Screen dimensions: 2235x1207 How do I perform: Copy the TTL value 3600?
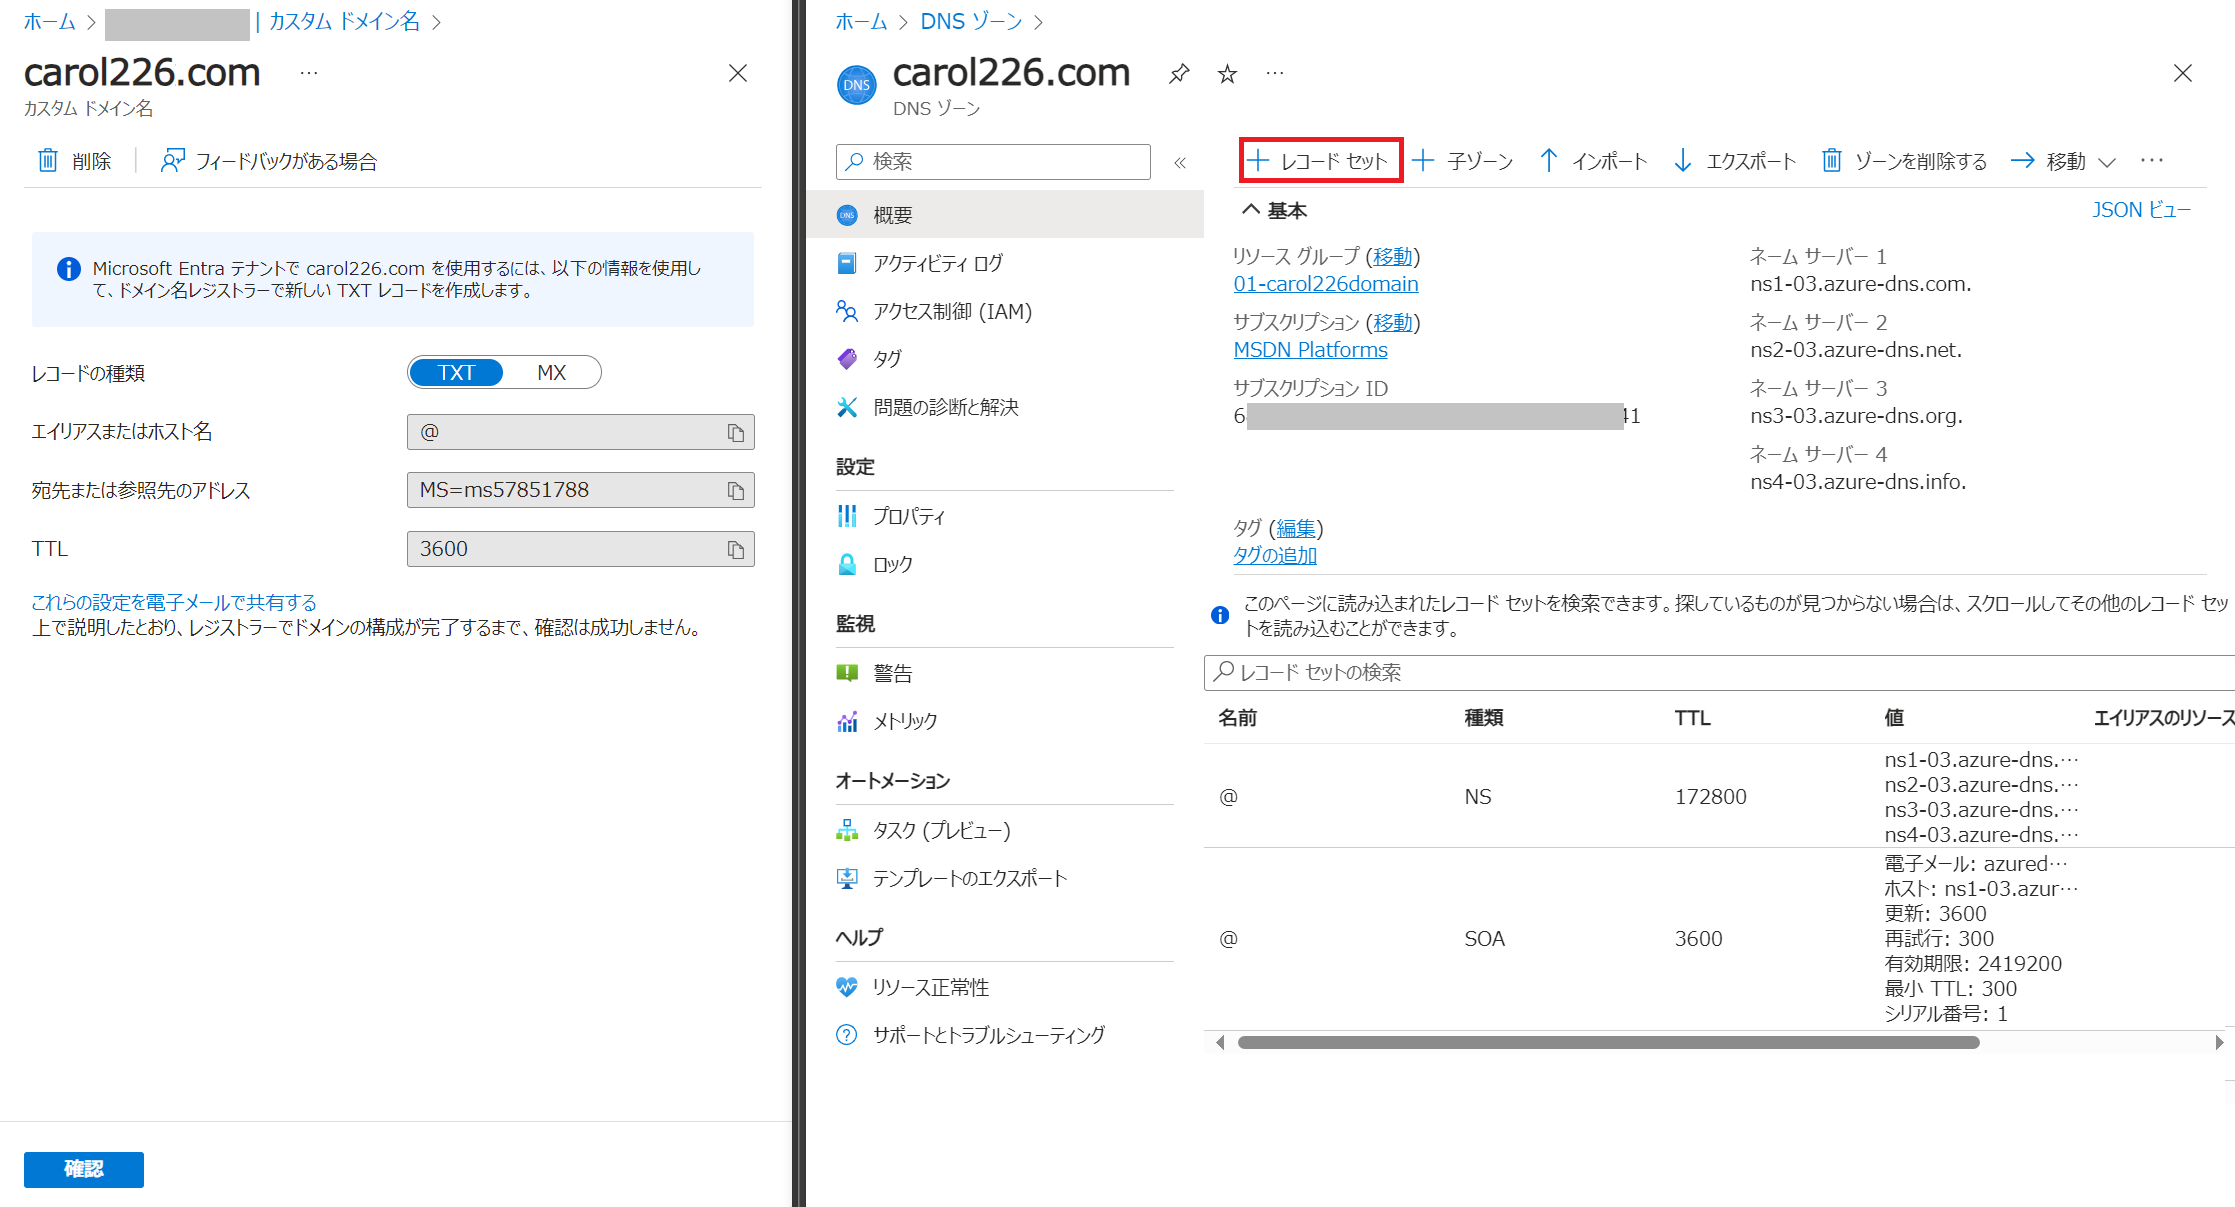(x=736, y=550)
